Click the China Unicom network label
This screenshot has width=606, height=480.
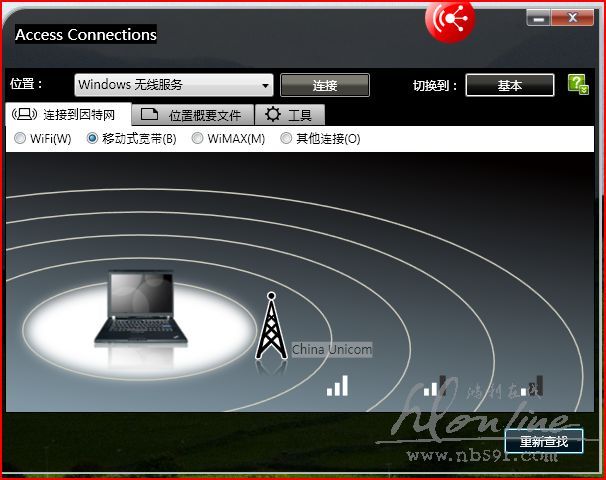point(331,350)
